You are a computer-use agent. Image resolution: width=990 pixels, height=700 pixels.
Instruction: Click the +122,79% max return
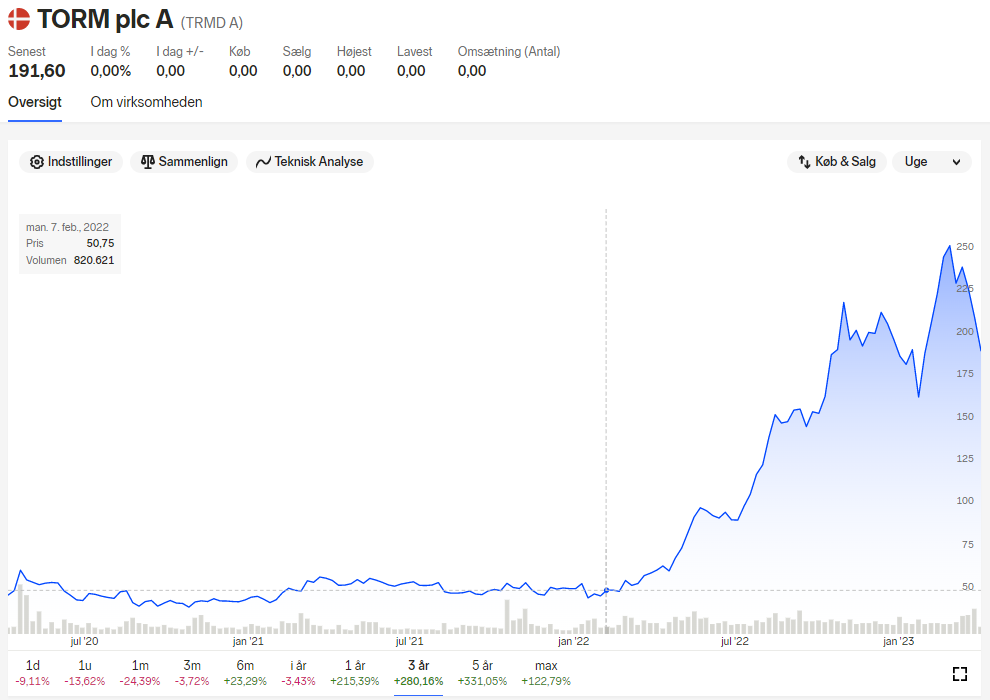coord(546,682)
